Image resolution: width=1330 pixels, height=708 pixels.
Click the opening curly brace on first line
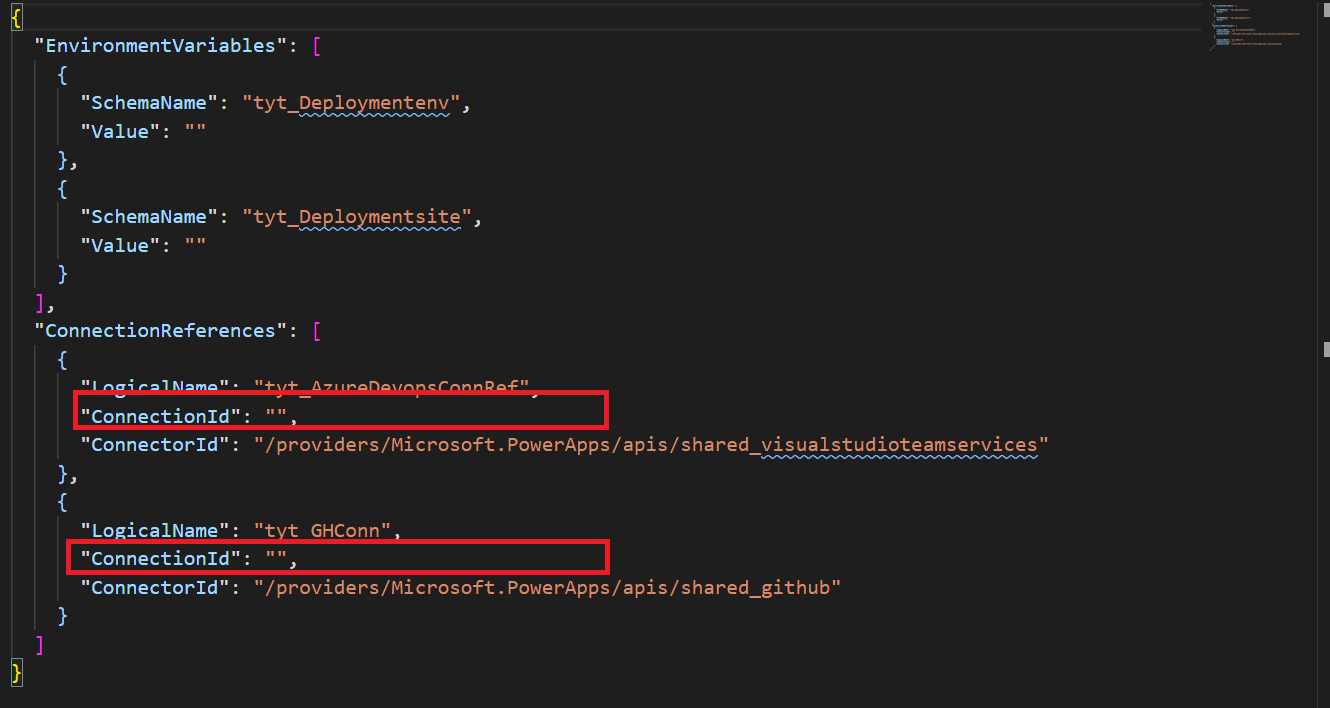[x=16, y=18]
